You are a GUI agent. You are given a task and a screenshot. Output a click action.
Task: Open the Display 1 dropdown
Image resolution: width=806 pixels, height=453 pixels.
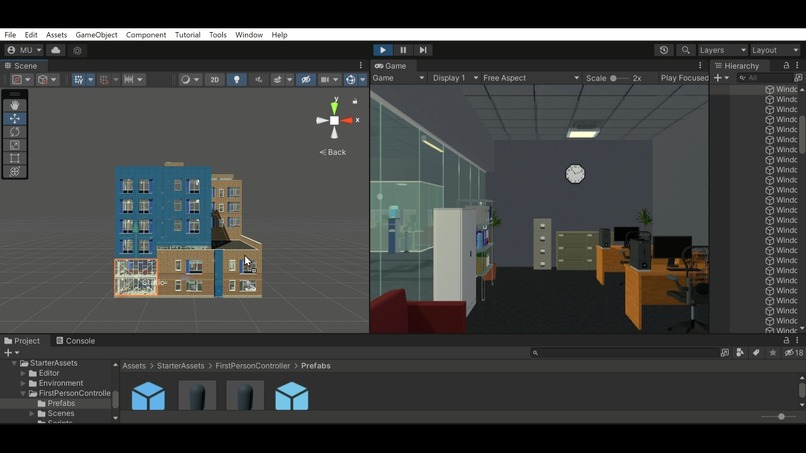click(x=455, y=78)
